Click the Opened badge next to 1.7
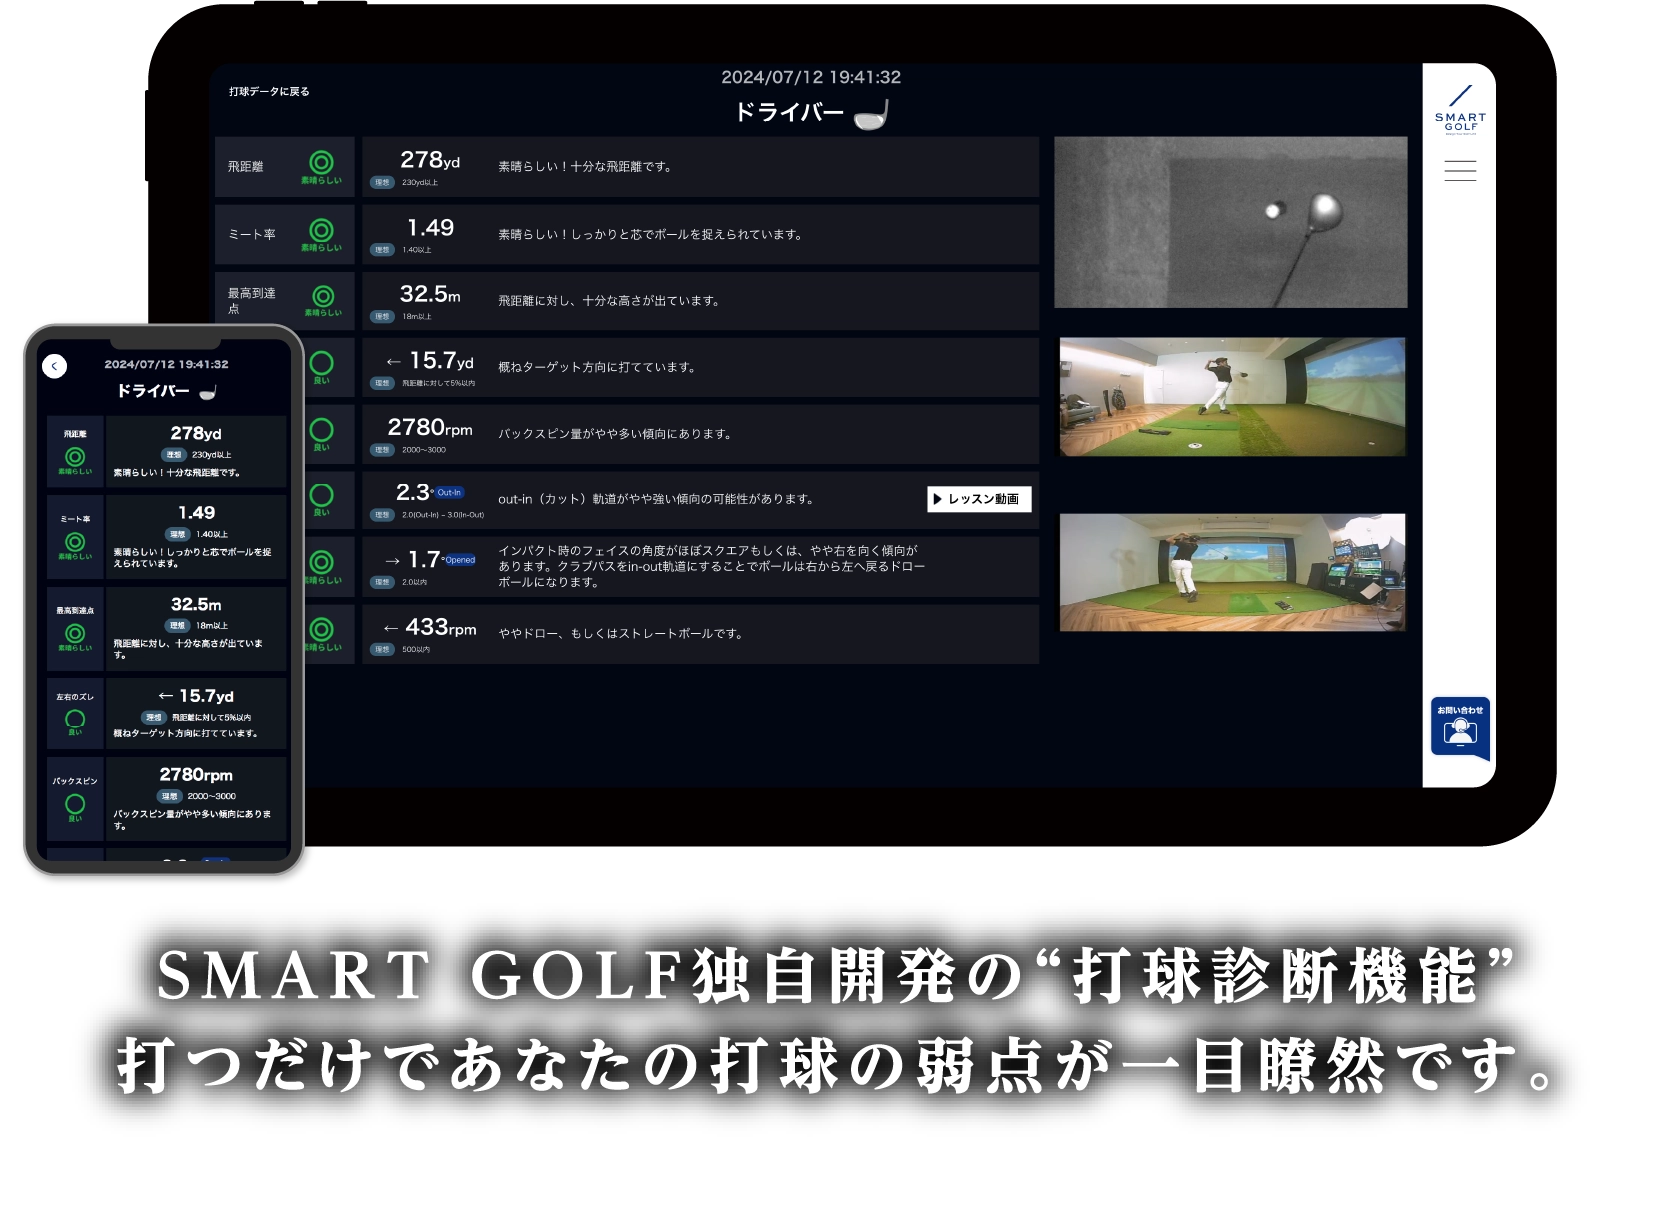Image resolution: width=1665 pixels, height=1212 pixels. point(460,560)
